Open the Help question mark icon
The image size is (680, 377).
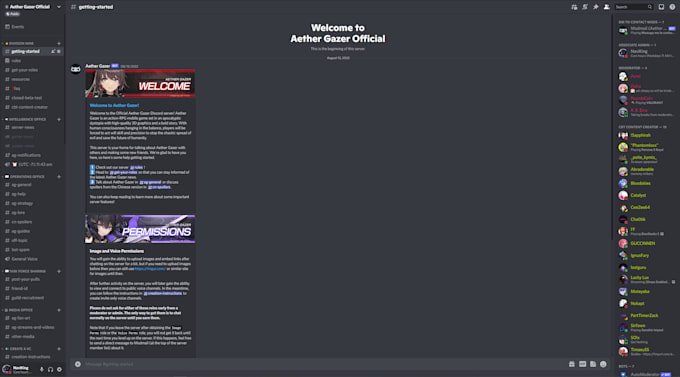[672, 7]
